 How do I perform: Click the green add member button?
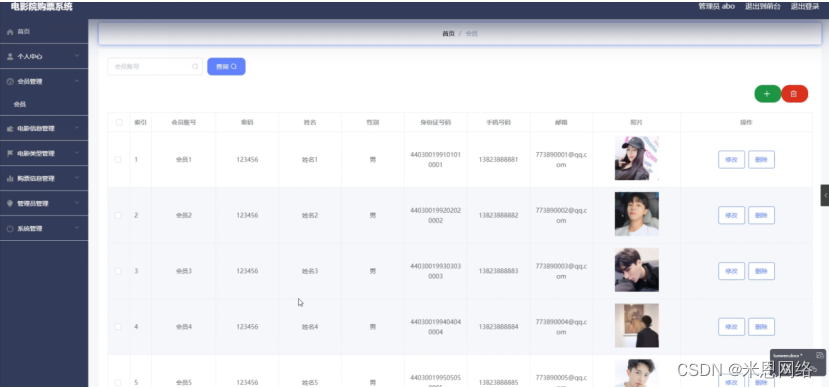(767, 94)
